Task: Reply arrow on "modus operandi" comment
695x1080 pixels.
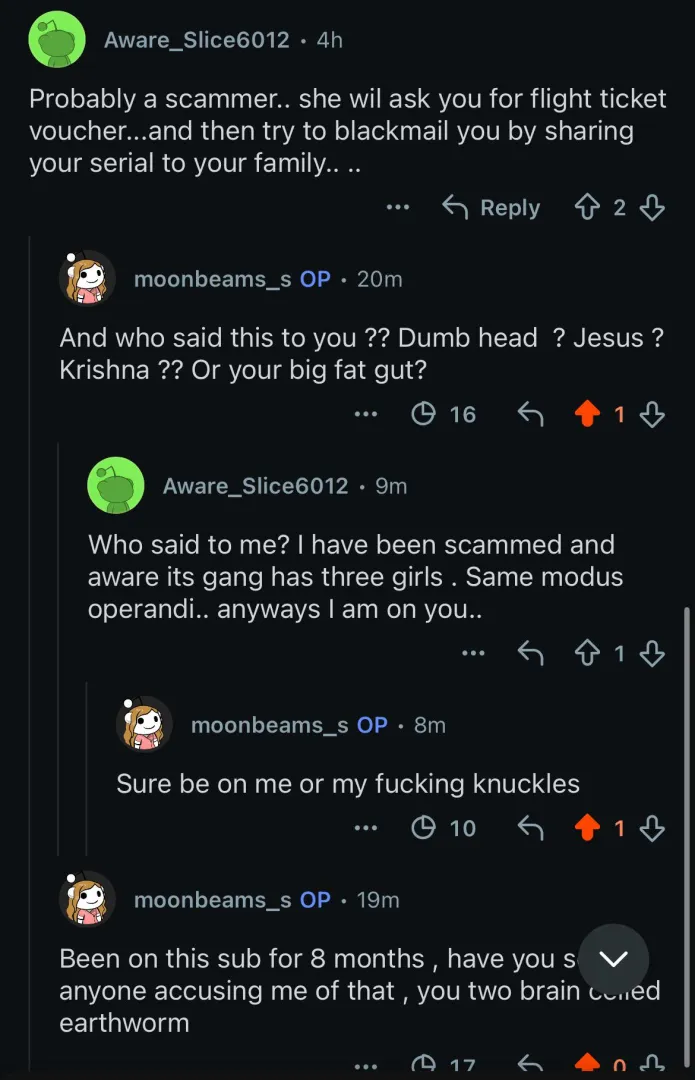Action: [529, 654]
